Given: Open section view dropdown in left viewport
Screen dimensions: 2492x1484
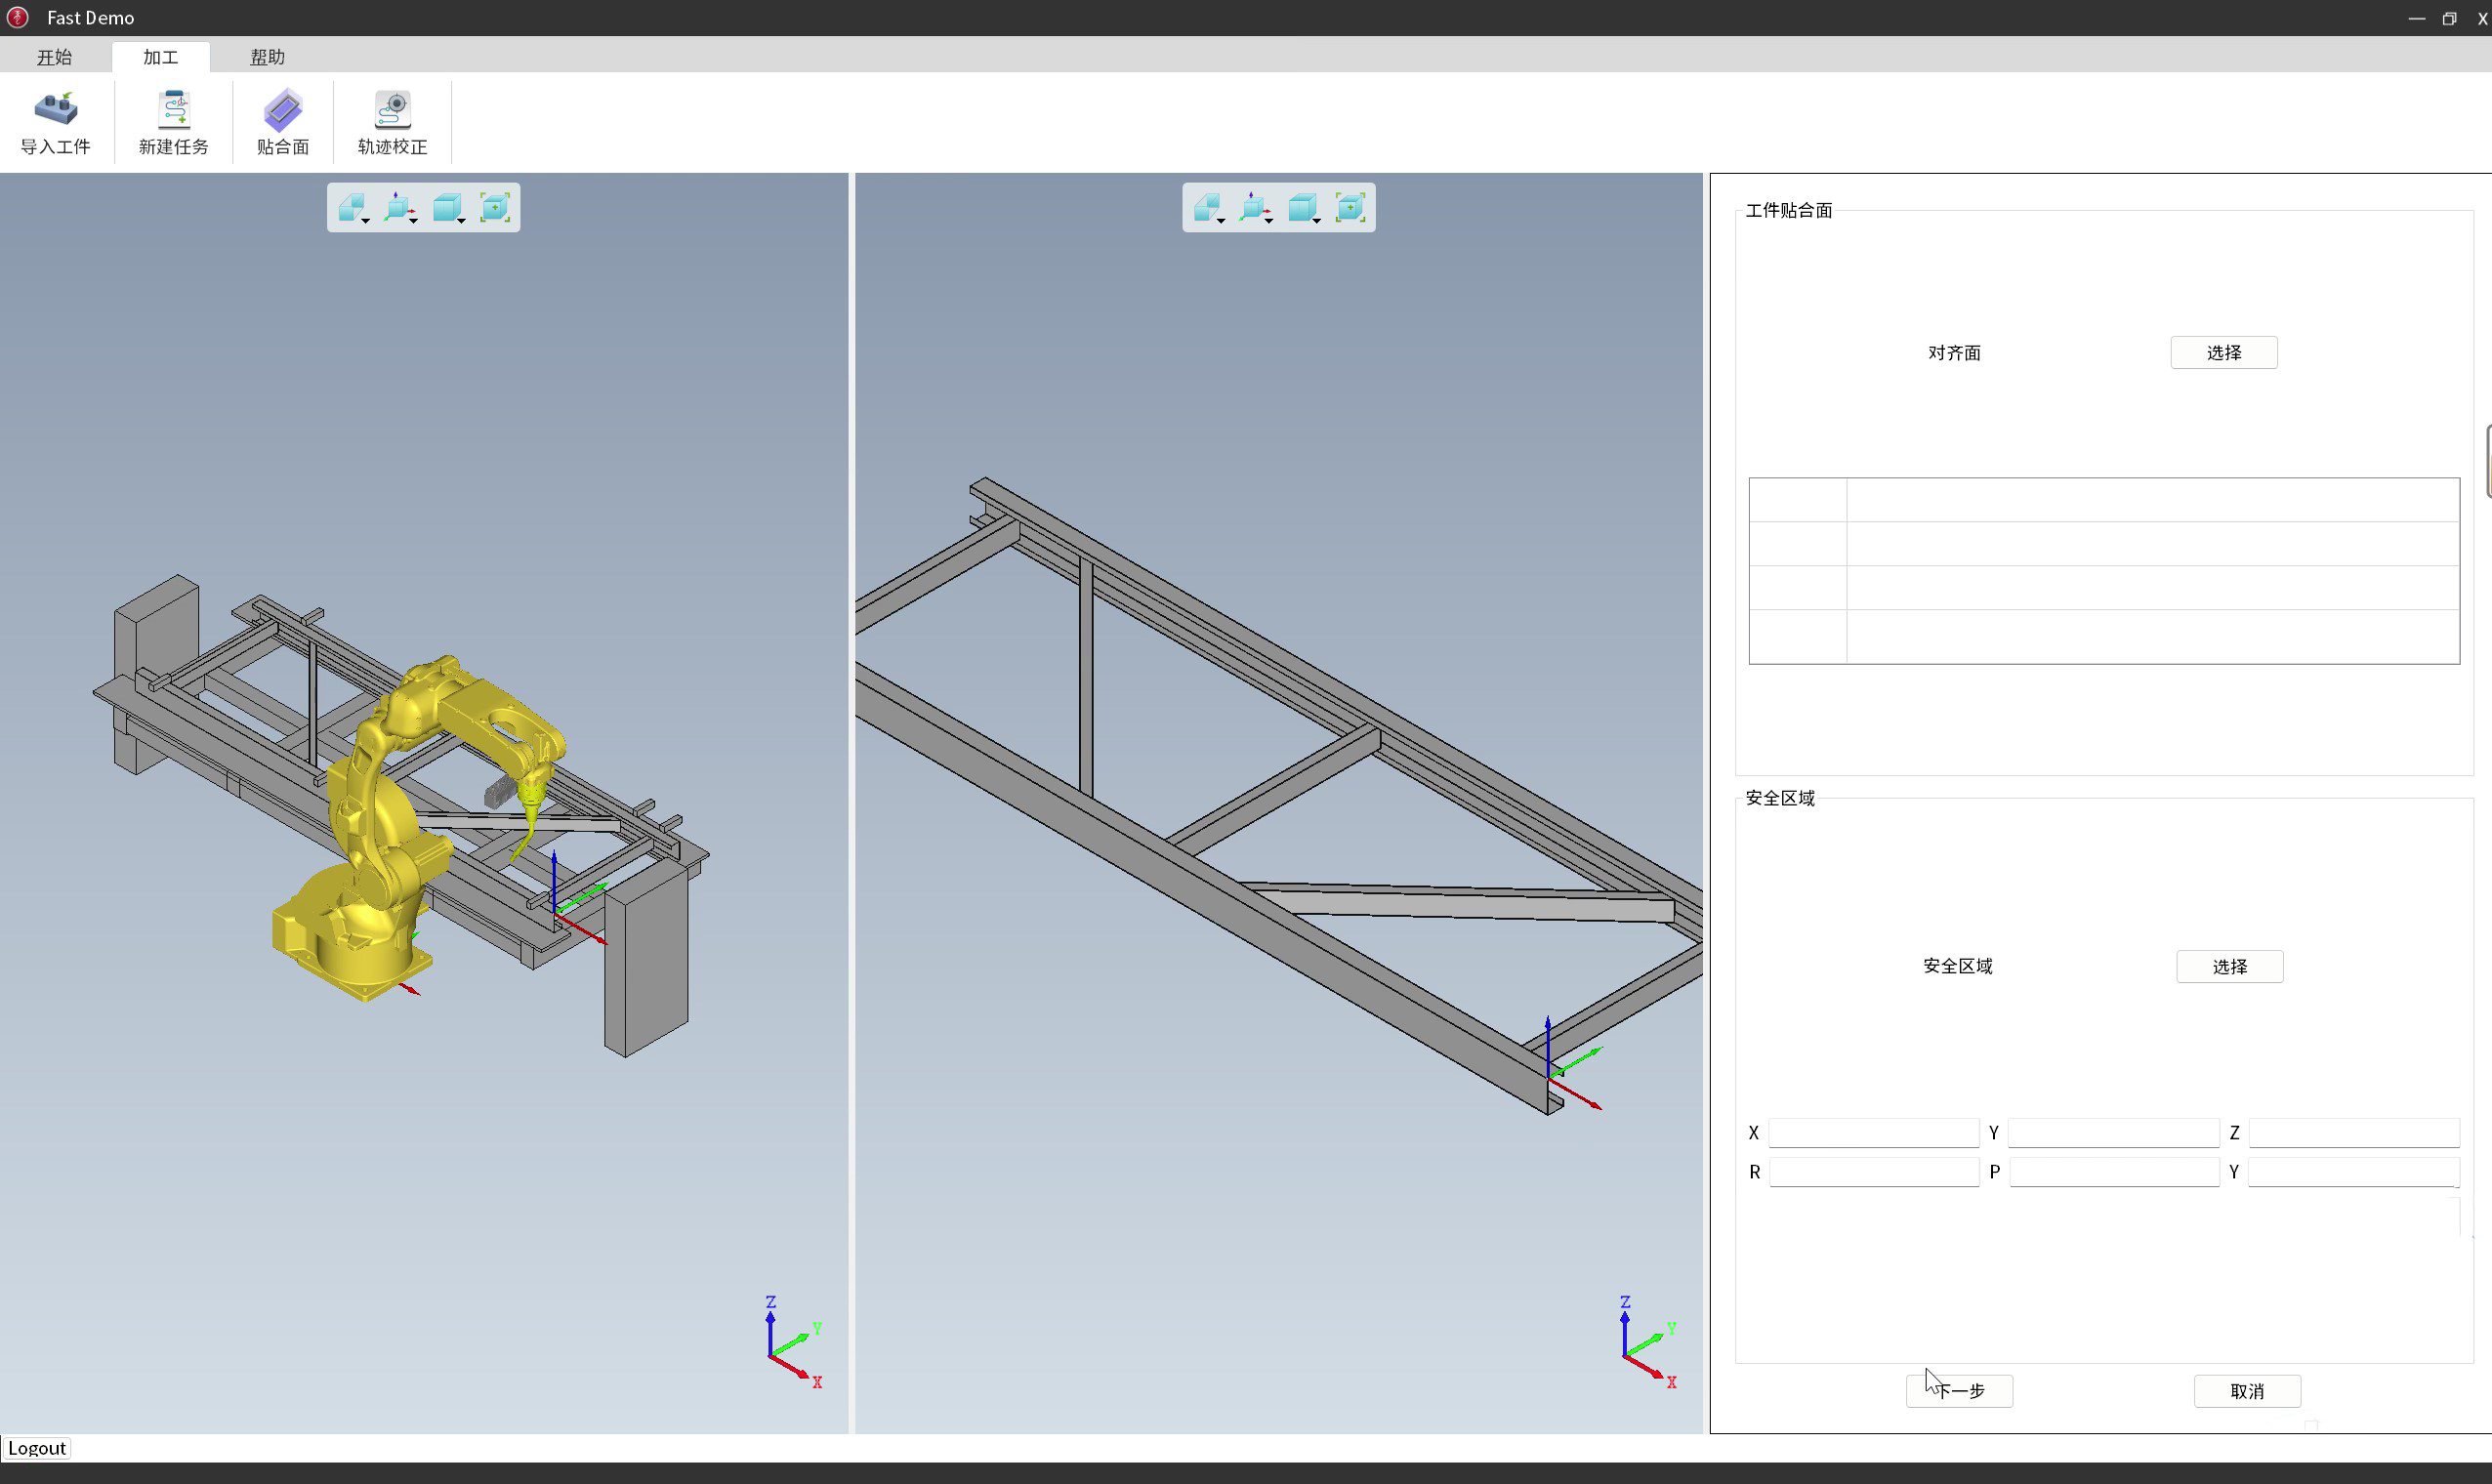Looking at the screenshot, I should pyautogui.click(x=353, y=208).
